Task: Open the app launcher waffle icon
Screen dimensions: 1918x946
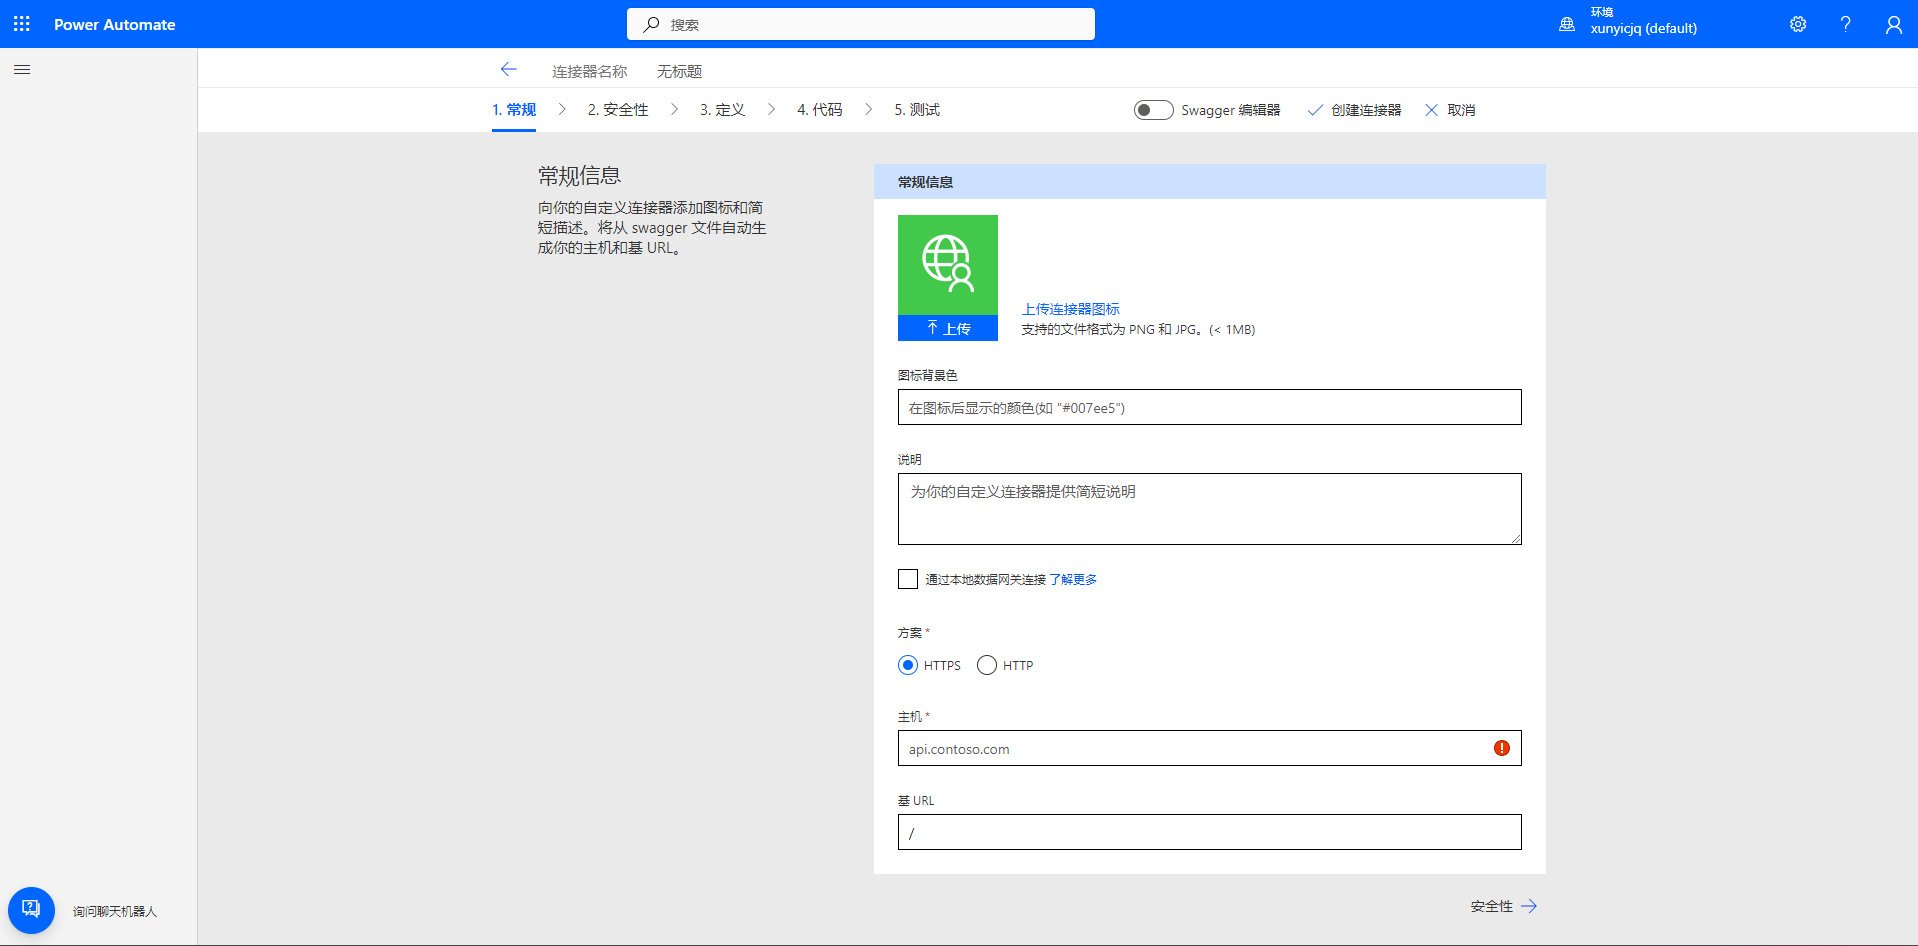Action: 22,24
